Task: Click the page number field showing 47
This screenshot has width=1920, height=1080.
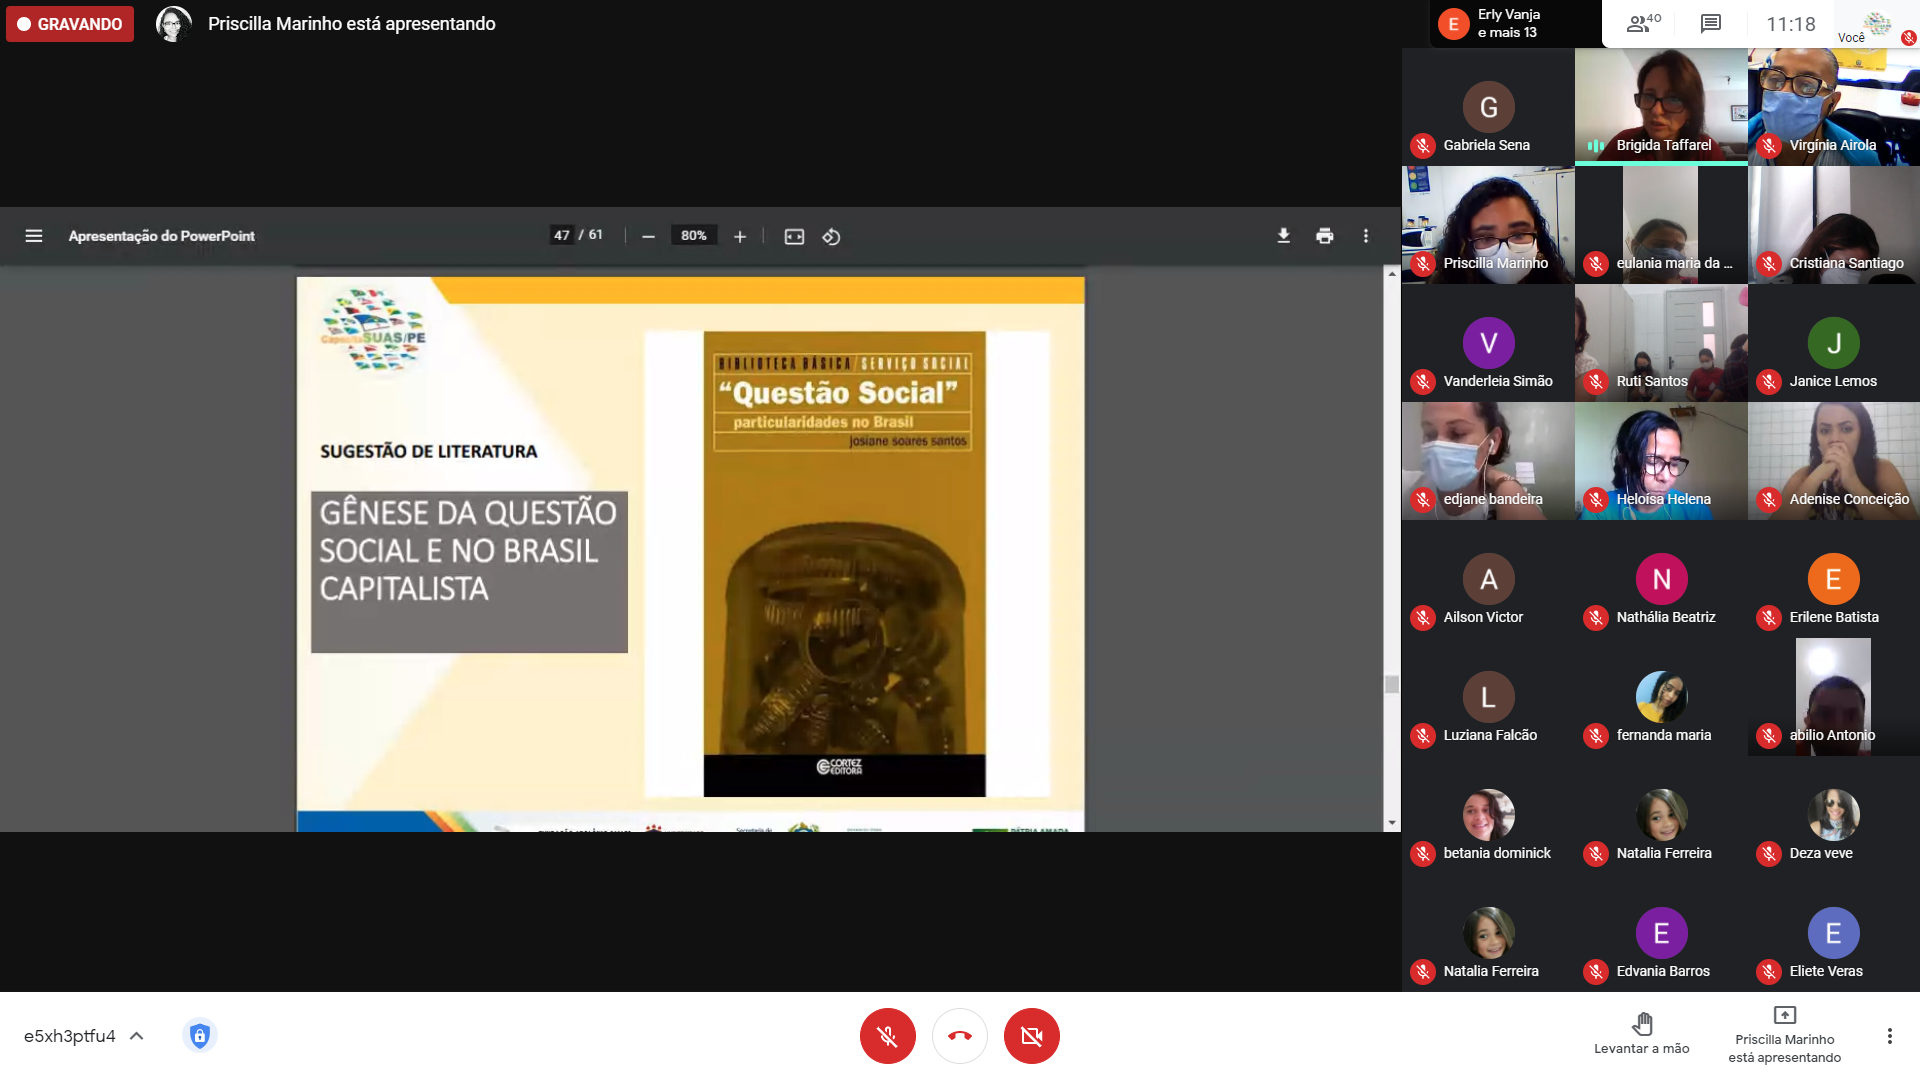Action: point(562,236)
